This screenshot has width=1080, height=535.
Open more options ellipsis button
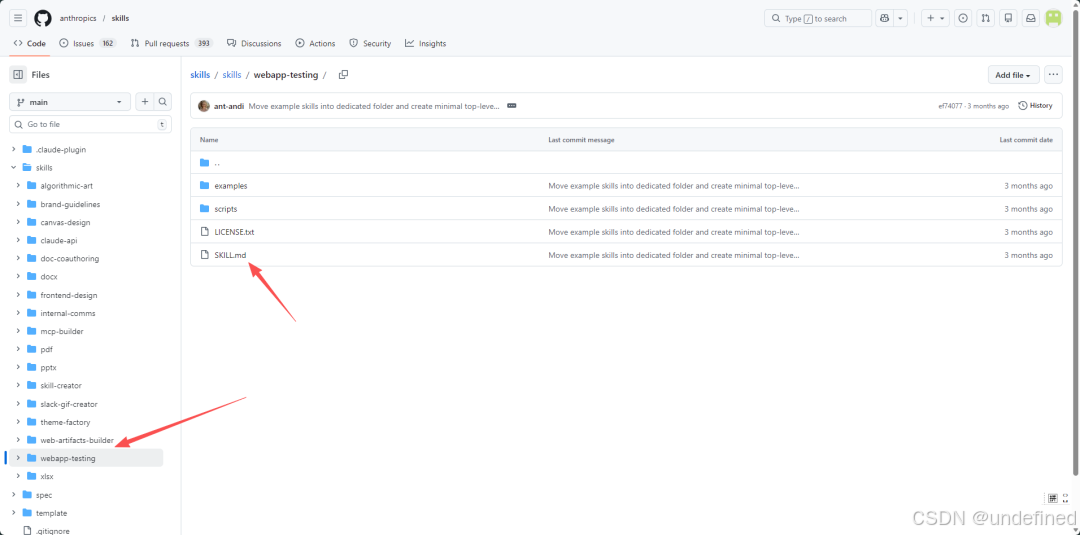1053,74
